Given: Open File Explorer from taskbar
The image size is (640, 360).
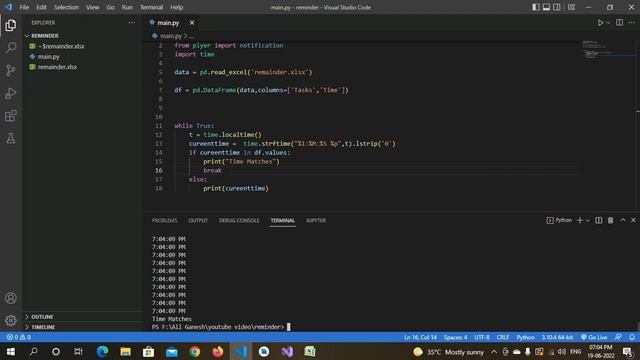Looking at the screenshot, I should click(125, 351).
